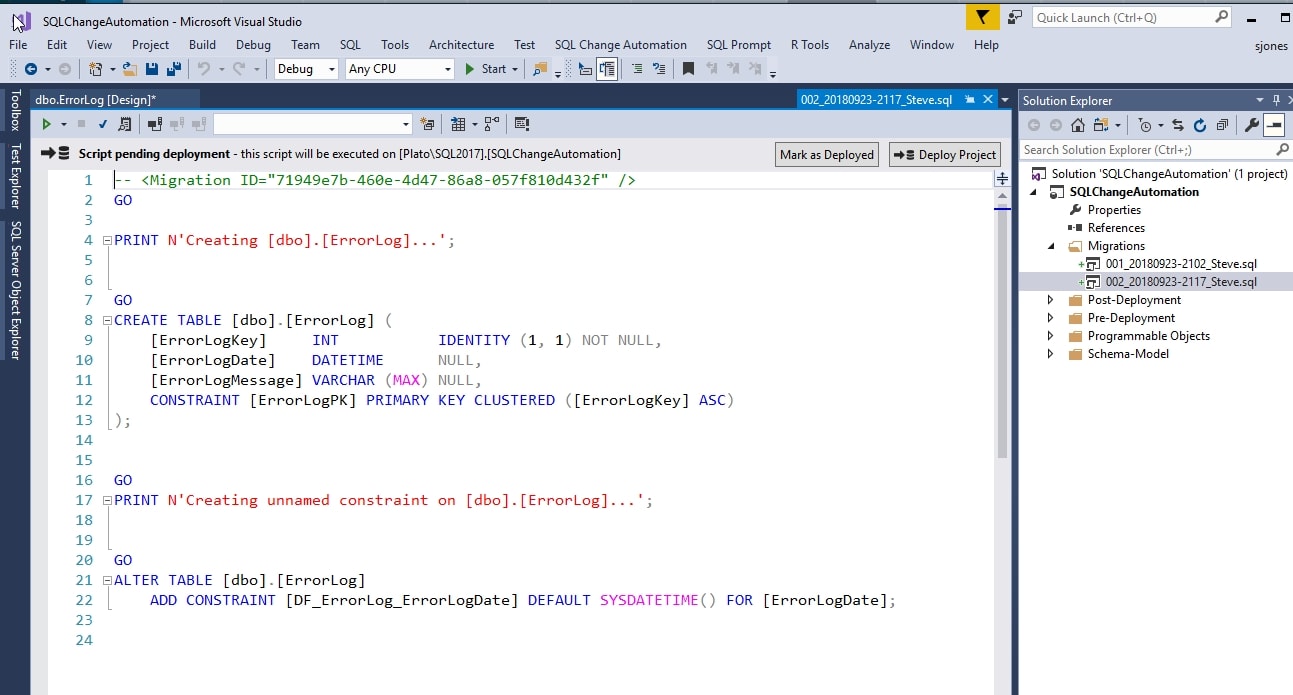Open the Debug configuration dropdown
The image size is (1293, 695).
pos(307,69)
